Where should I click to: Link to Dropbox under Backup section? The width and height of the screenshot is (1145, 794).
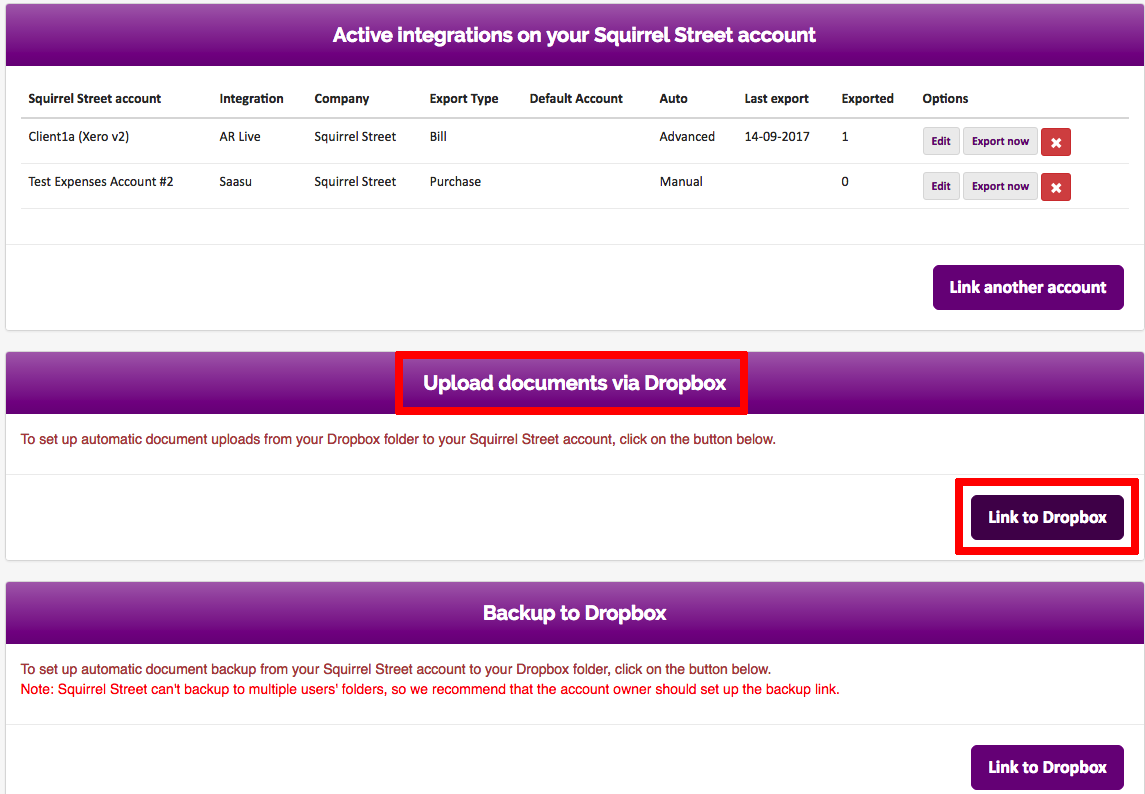(1046, 767)
